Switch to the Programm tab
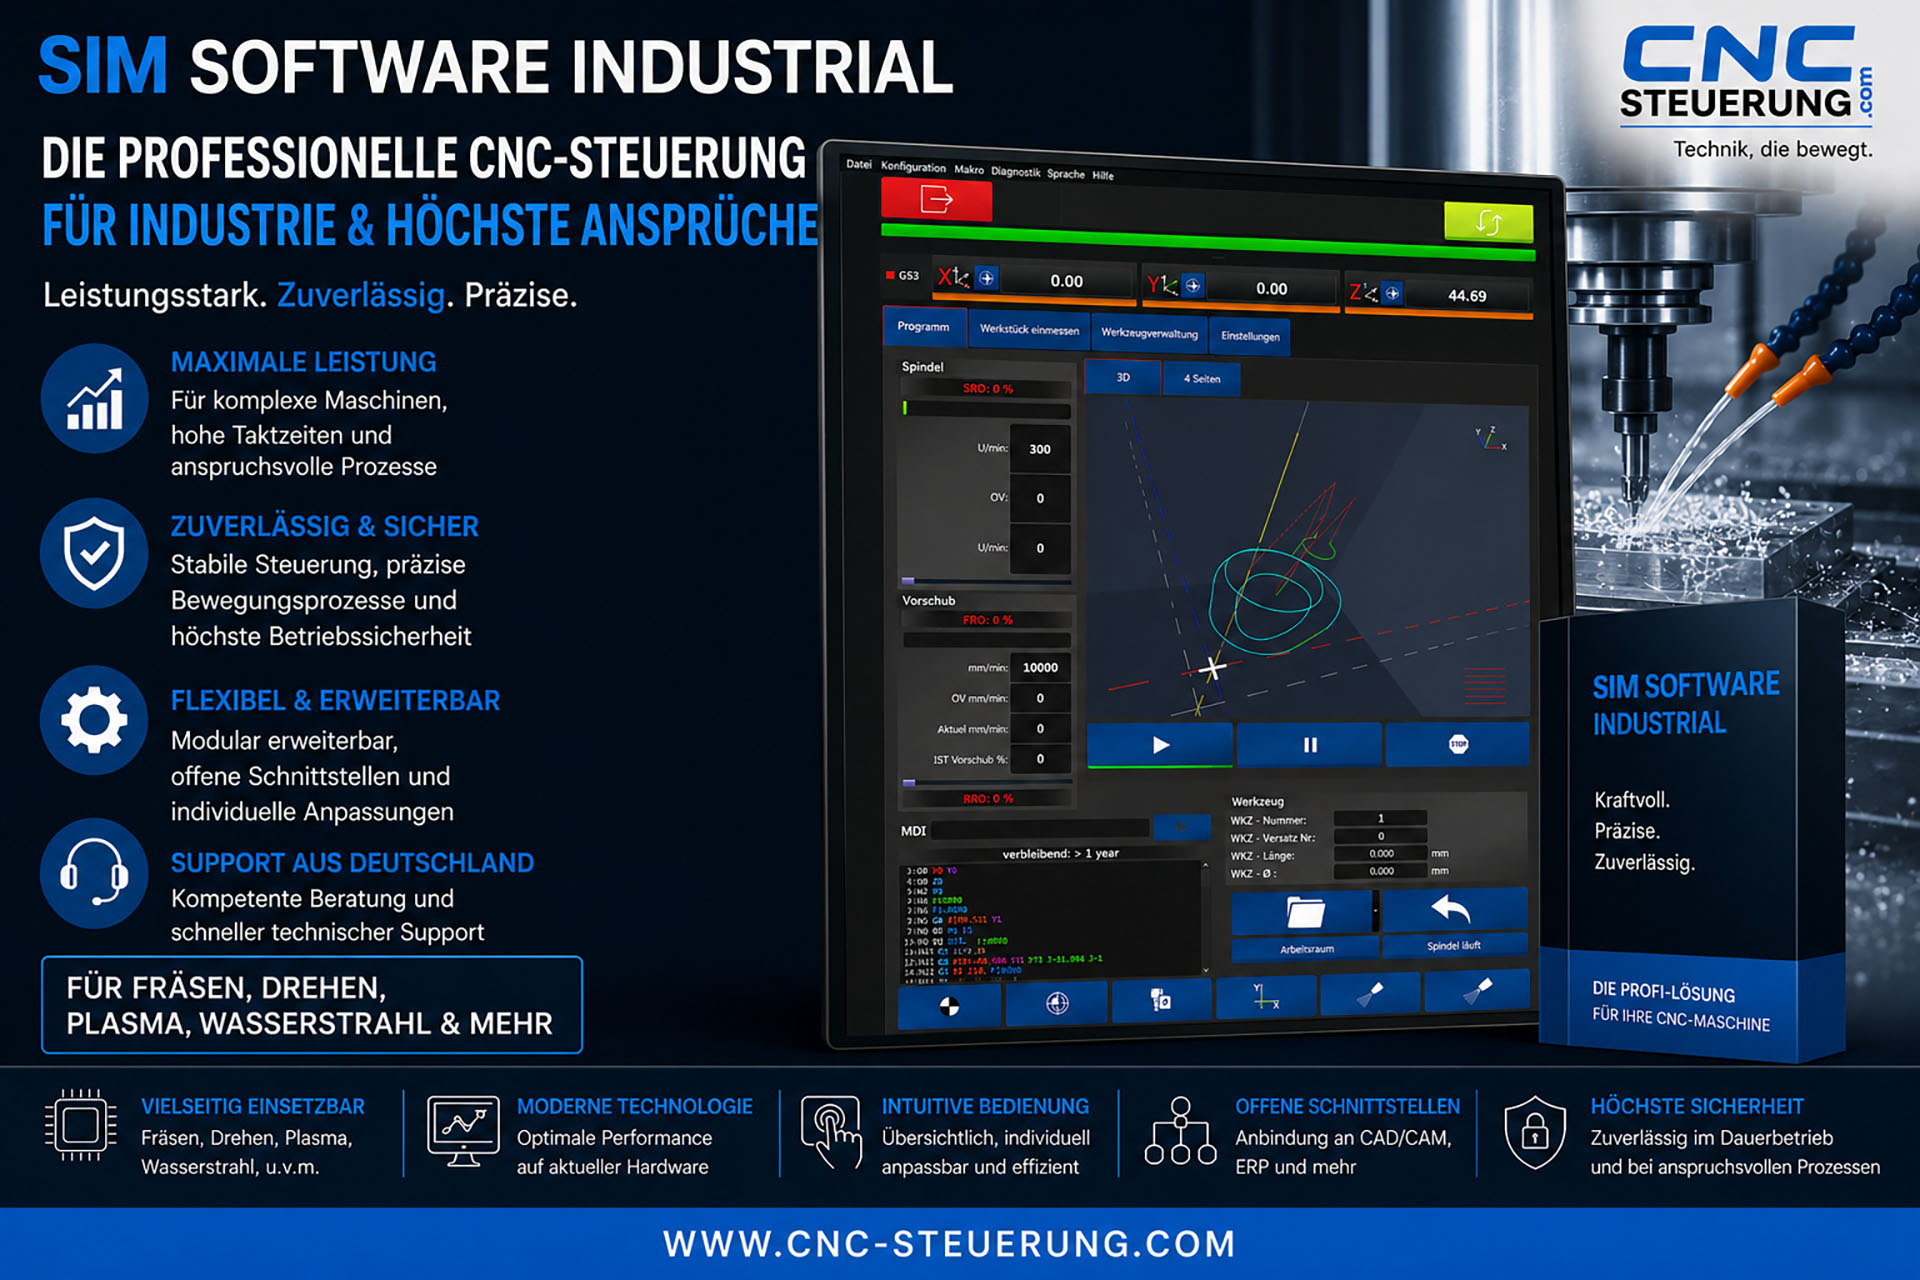The width and height of the screenshot is (1920, 1280). (x=924, y=327)
